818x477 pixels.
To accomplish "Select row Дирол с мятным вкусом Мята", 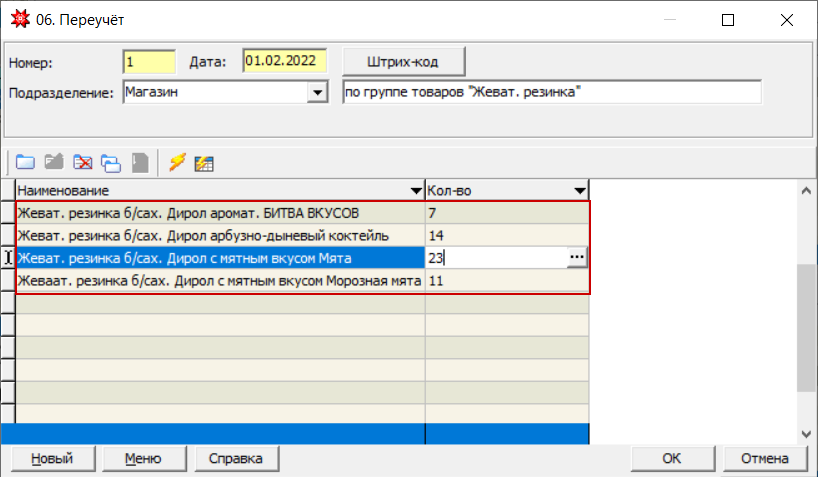I will pos(220,258).
